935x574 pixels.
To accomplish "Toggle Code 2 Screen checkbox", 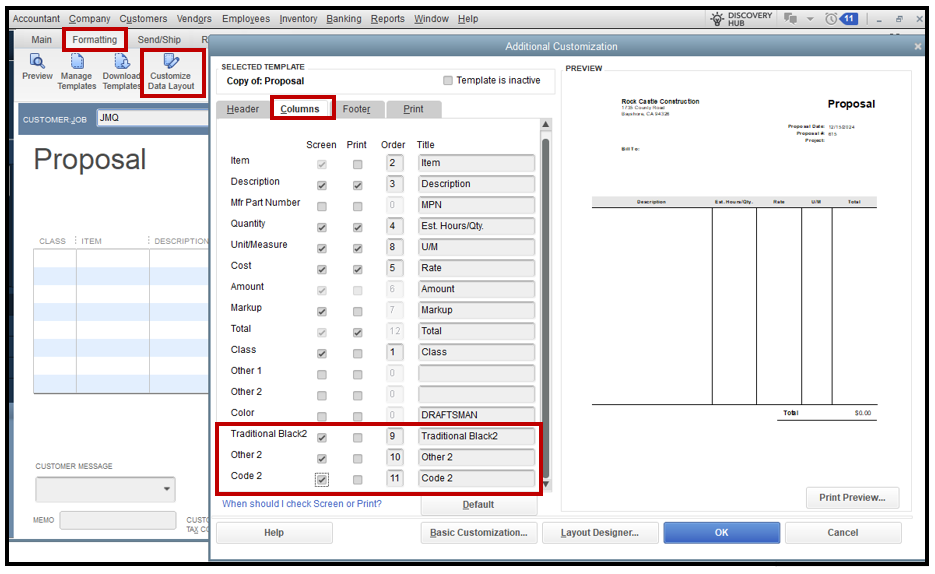I will 322,479.
